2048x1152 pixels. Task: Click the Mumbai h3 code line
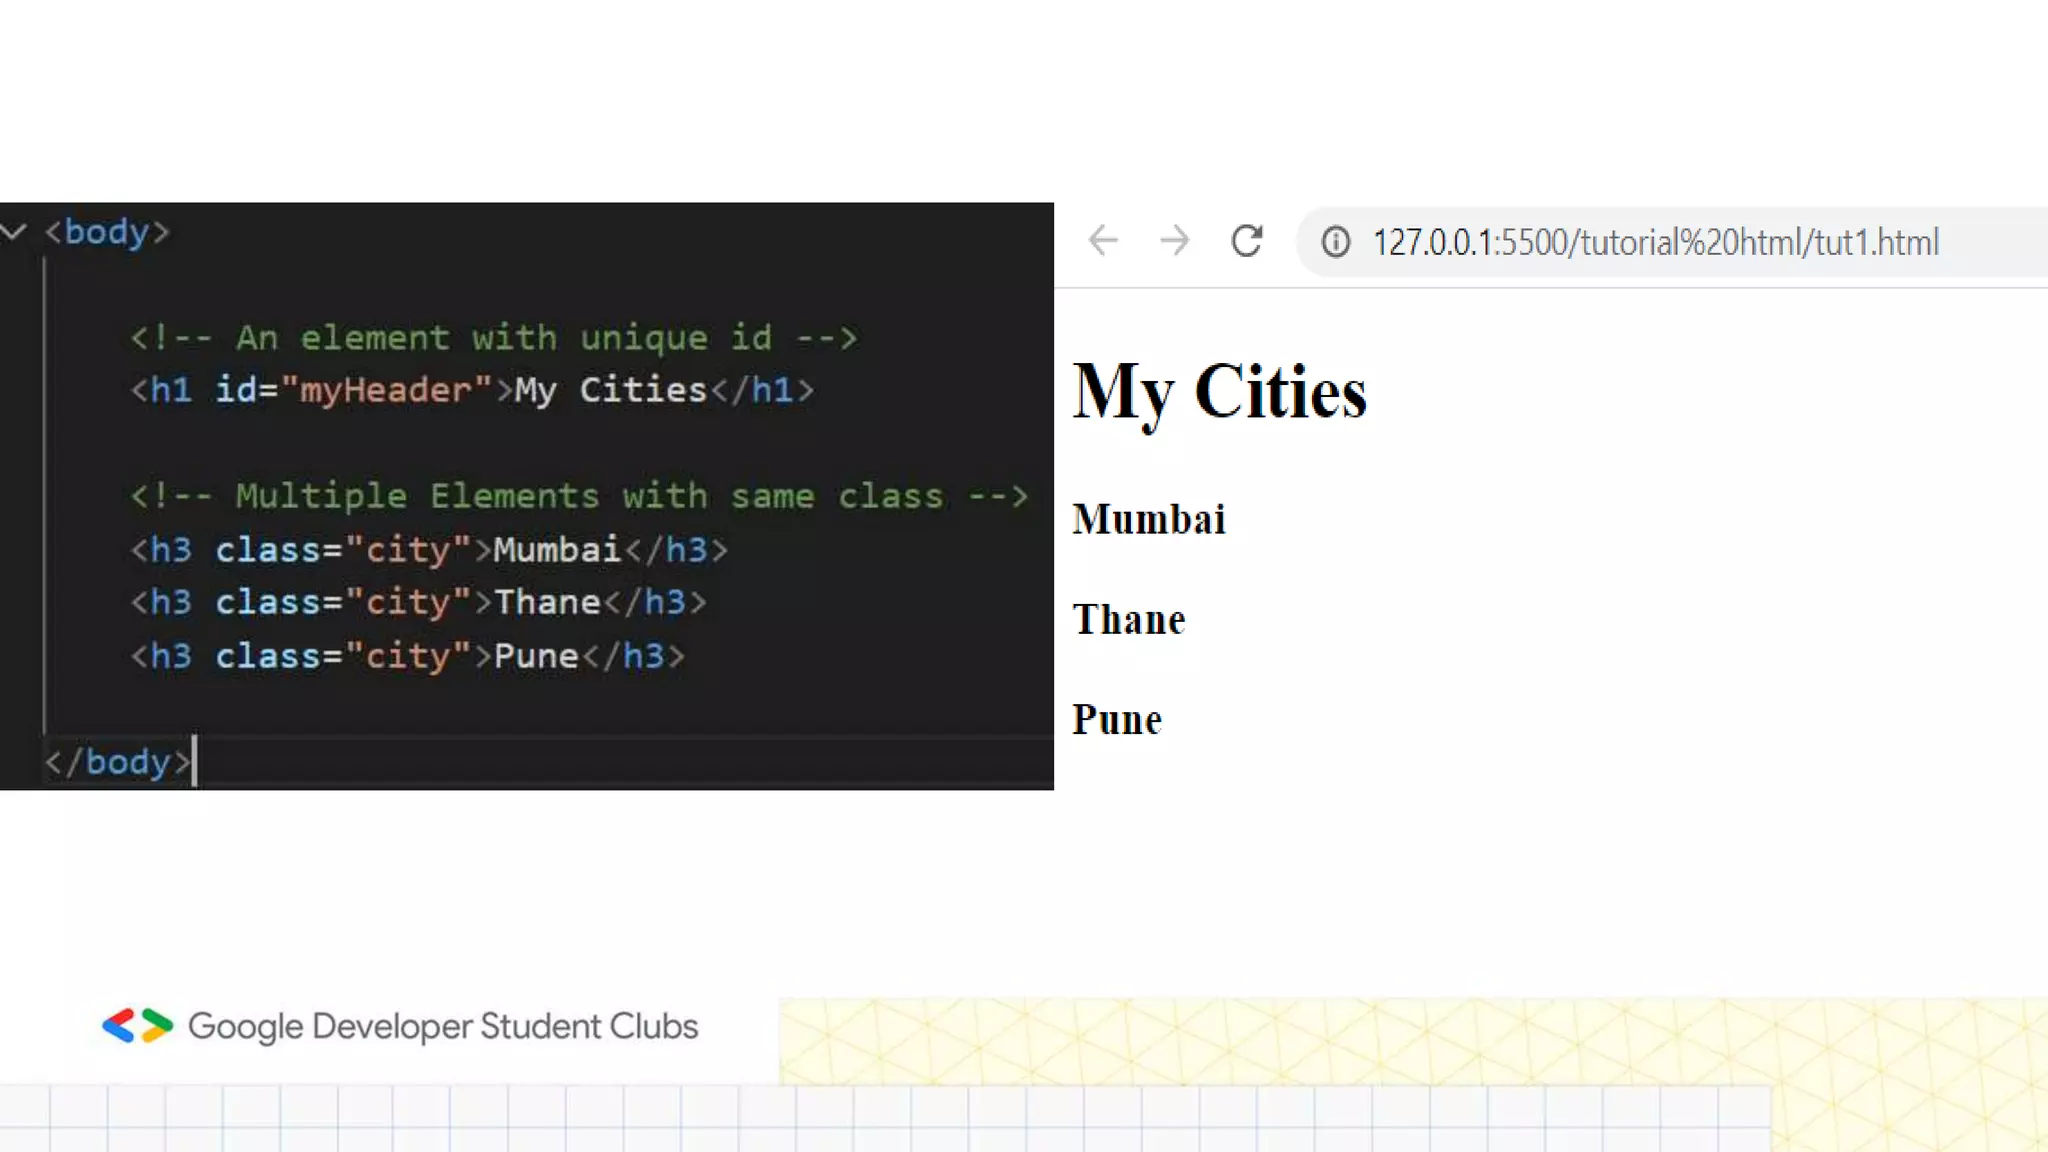pyautogui.click(x=429, y=550)
